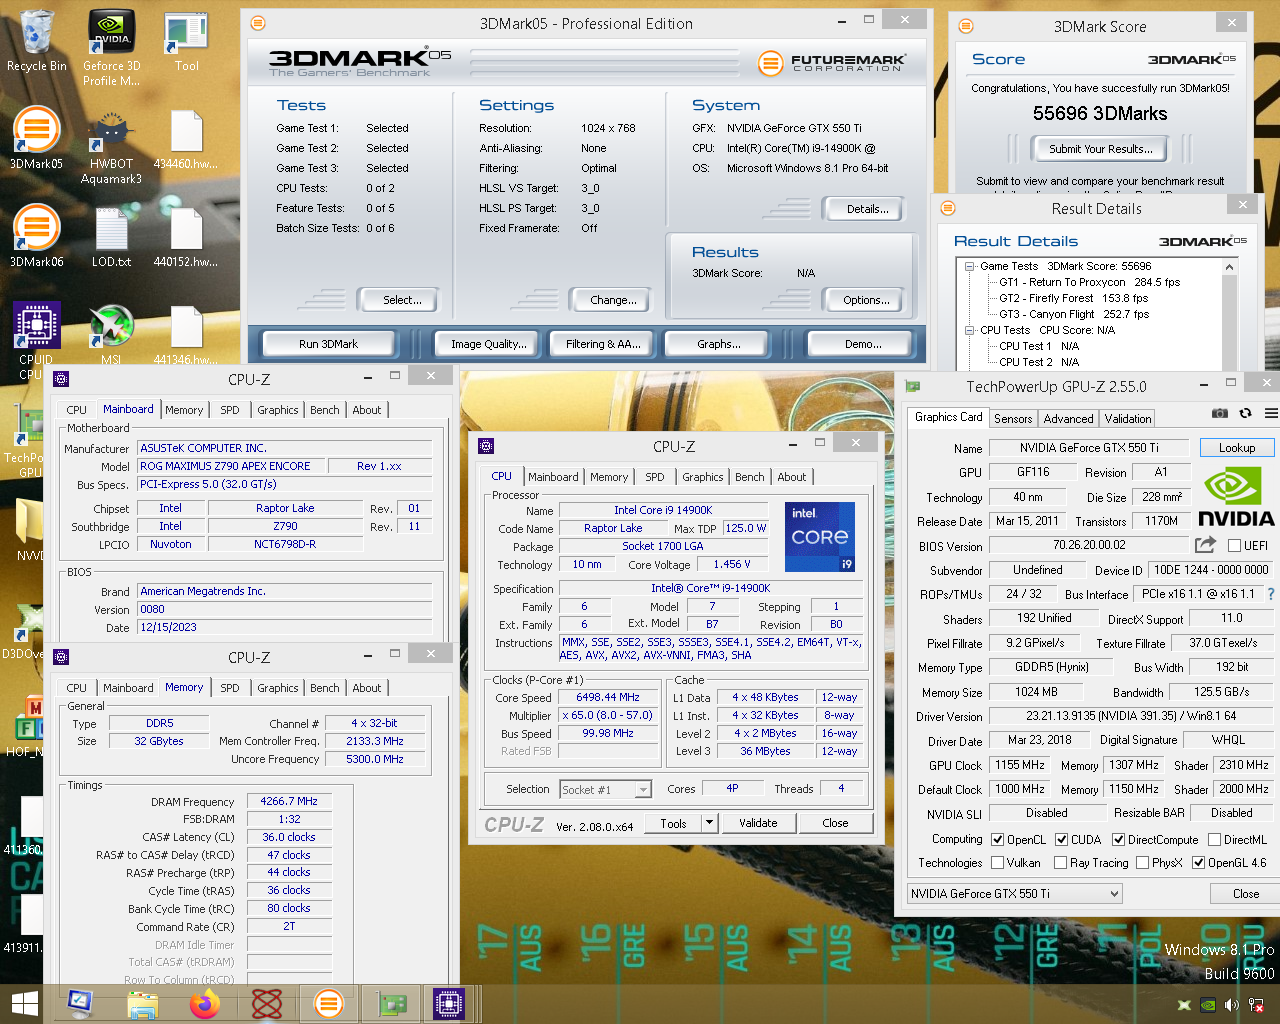The image size is (1280, 1024).
Task: Click the Lookup button in GPU-Z
Action: [x=1236, y=448]
